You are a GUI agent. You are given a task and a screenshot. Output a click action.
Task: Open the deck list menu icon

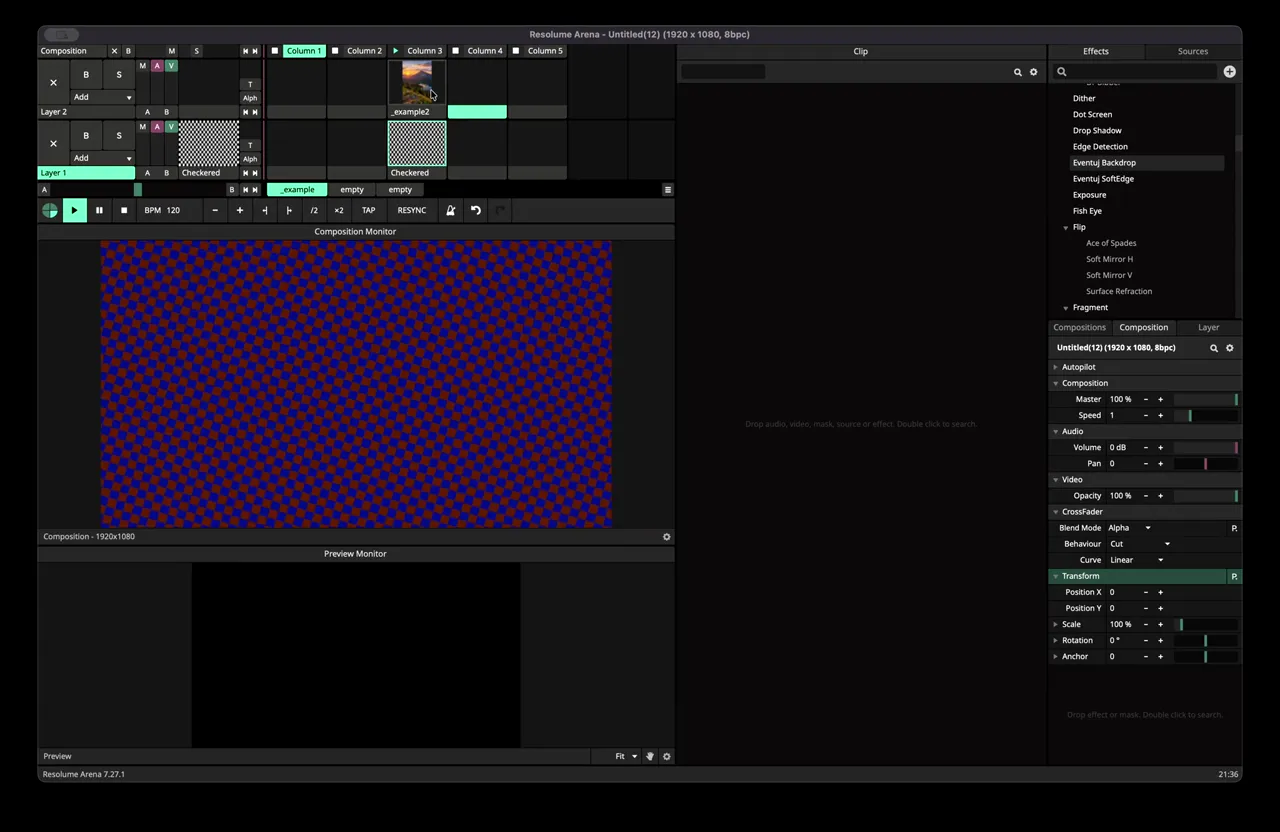point(668,190)
